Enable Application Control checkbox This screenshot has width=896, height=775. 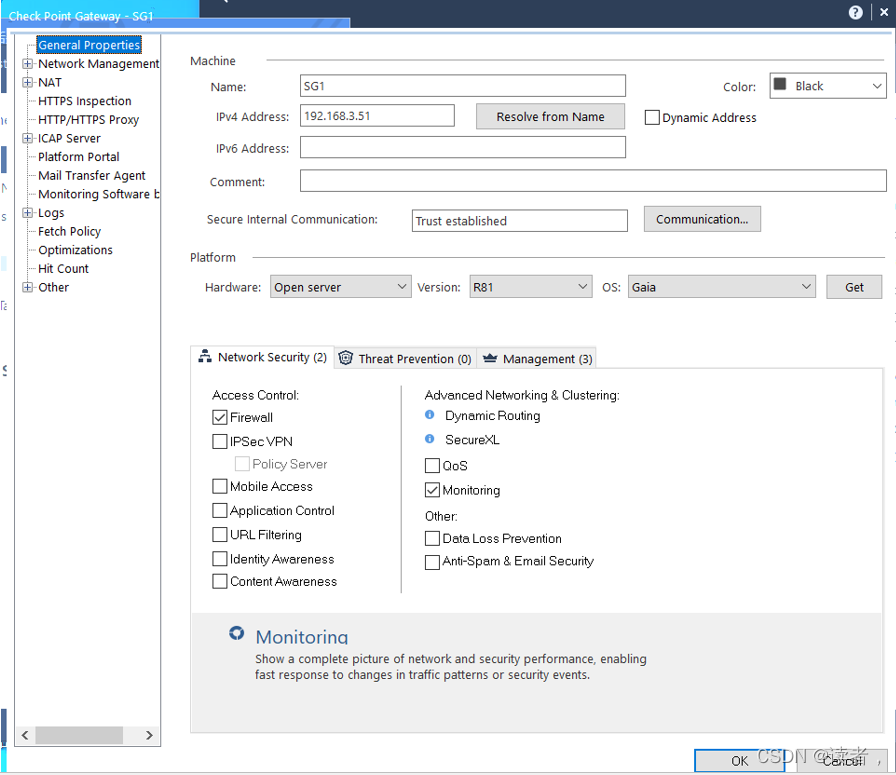tap(219, 510)
